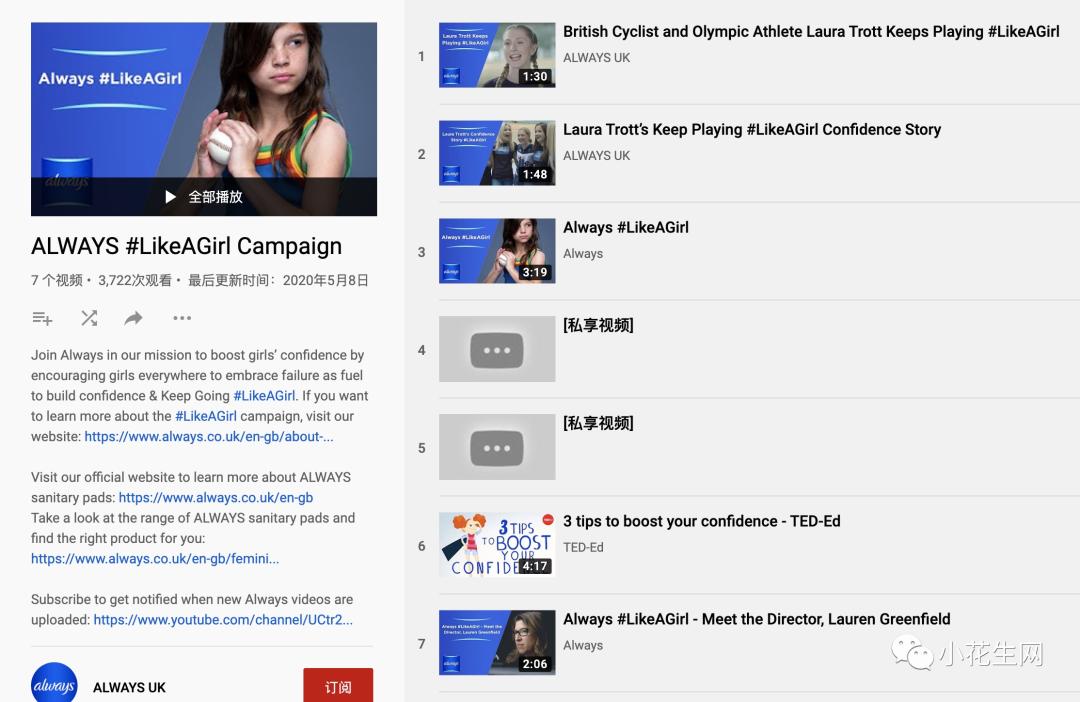The width and height of the screenshot is (1080, 702).
Task: Click [私享视频] title in row 5
Action: pyautogui.click(x=599, y=423)
